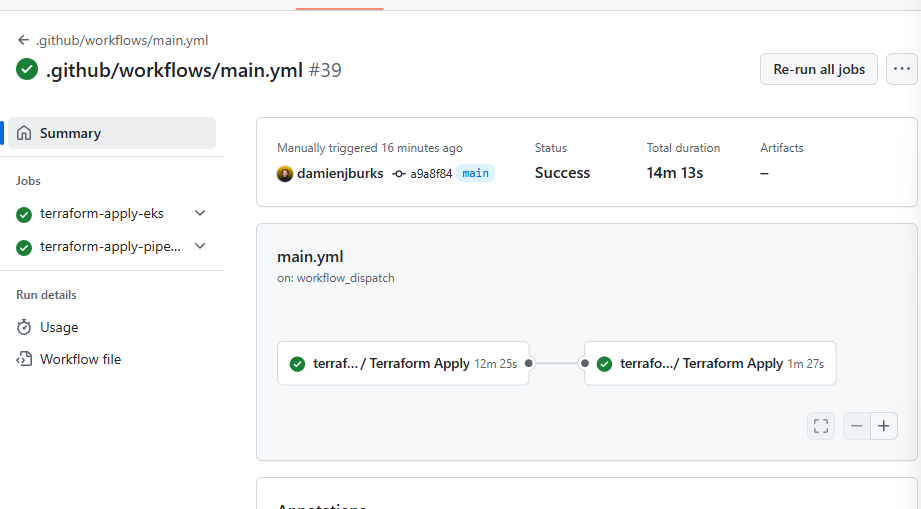Click success check icon on 1m 27s job

(604, 364)
